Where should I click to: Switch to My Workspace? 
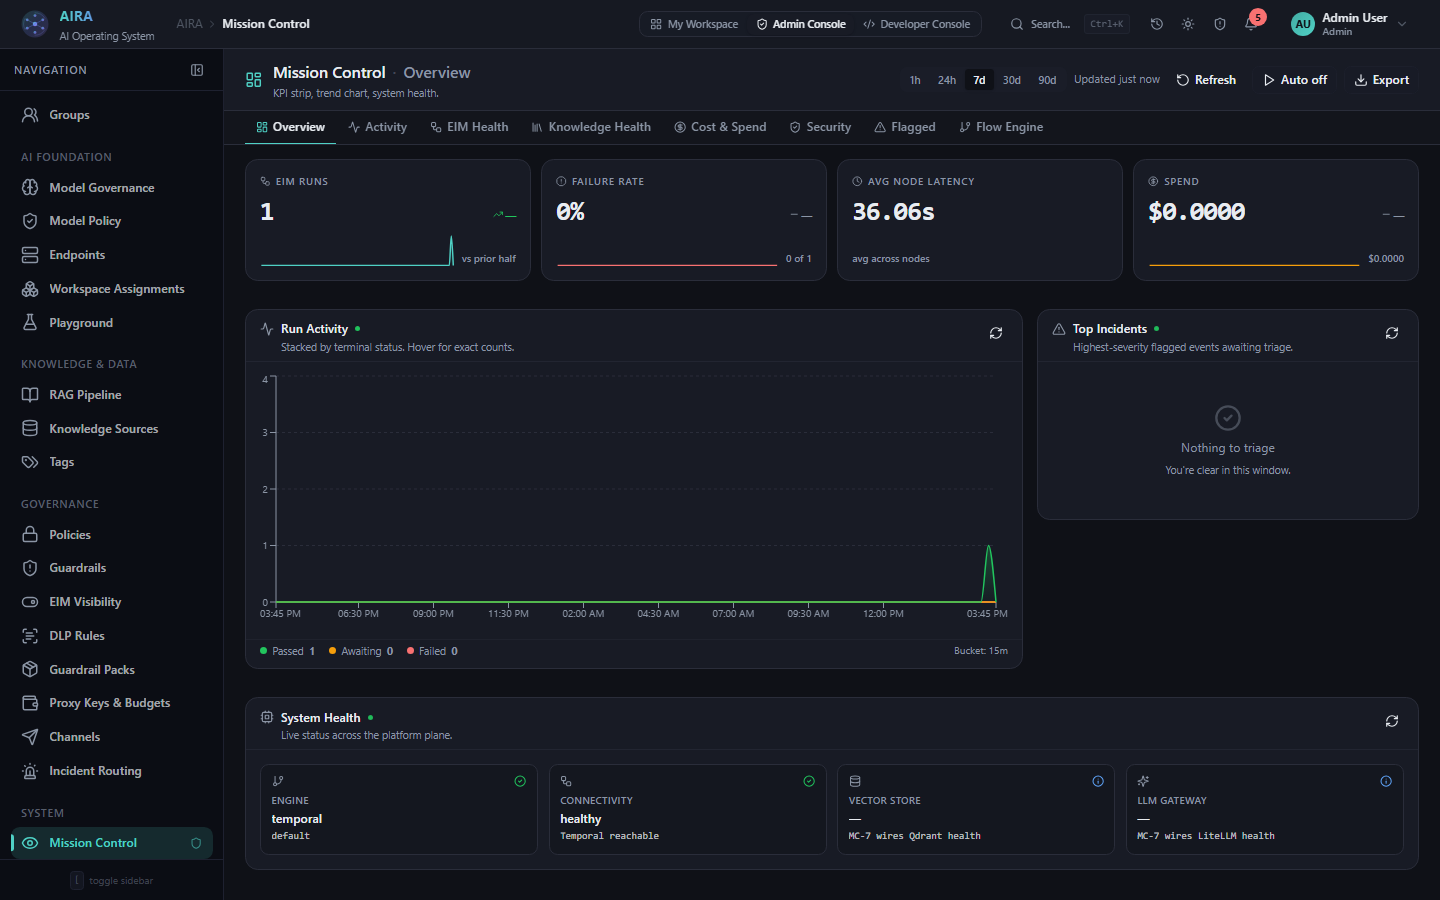coord(694,24)
